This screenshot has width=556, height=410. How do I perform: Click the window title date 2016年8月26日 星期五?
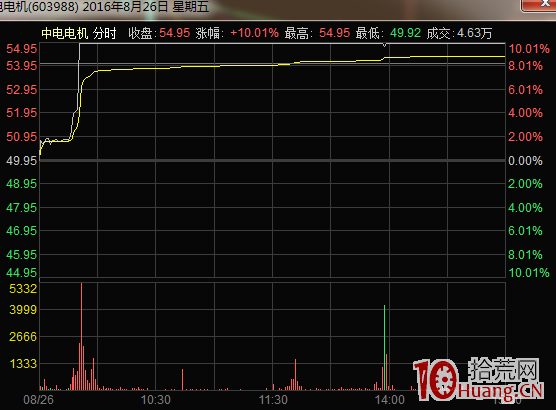coord(146,7)
